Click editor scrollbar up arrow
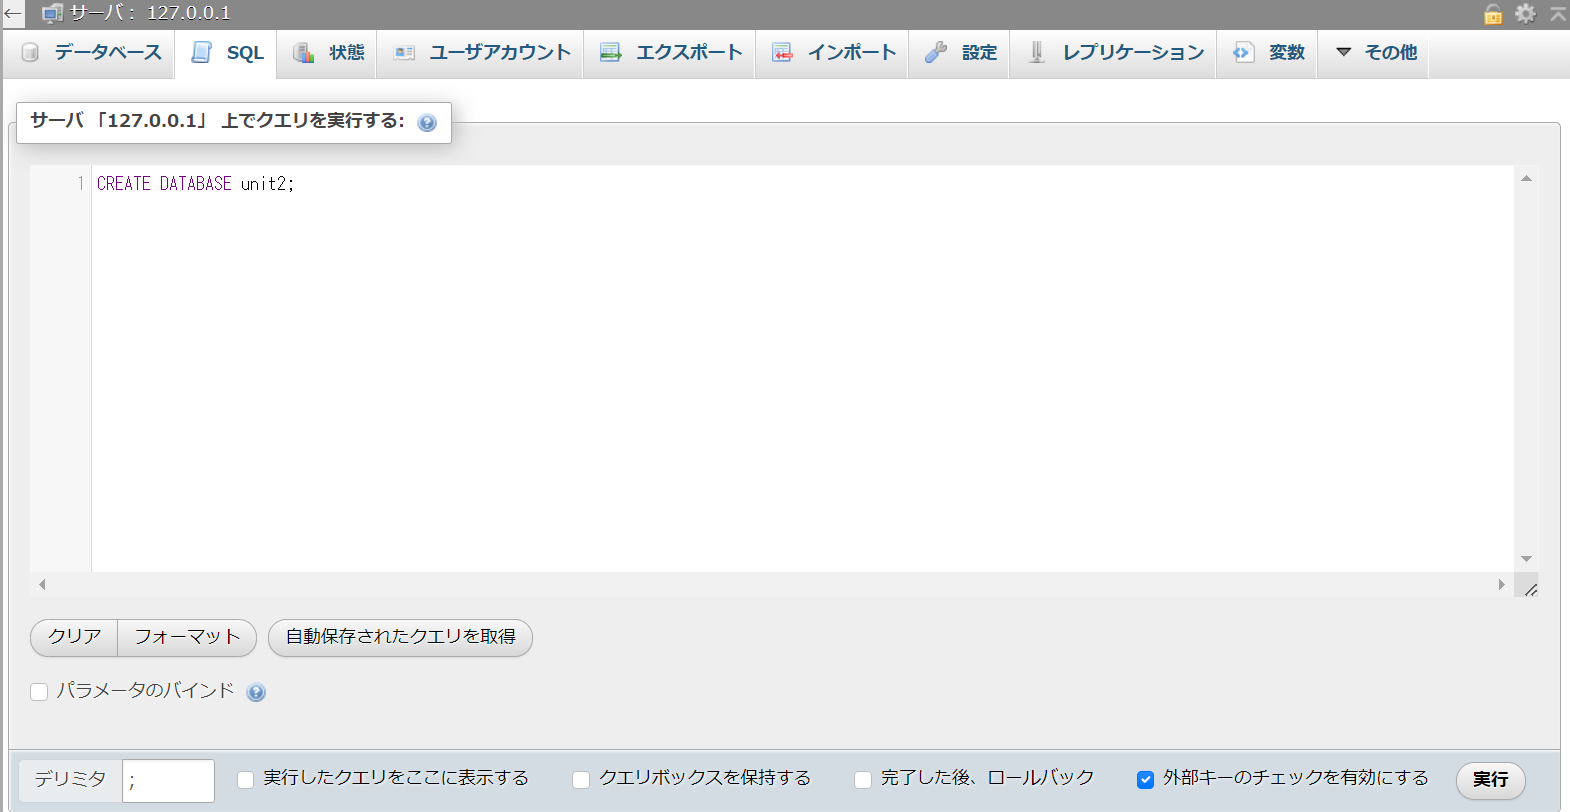This screenshot has width=1570, height=812. click(1526, 178)
